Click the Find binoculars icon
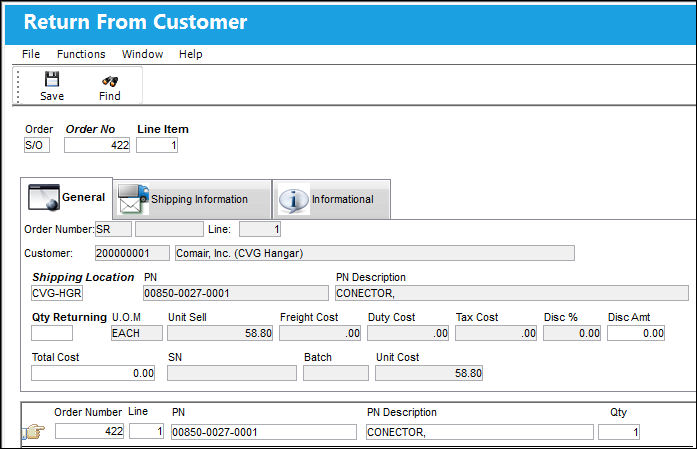The height and width of the screenshot is (449, 697). pos(110,81)
